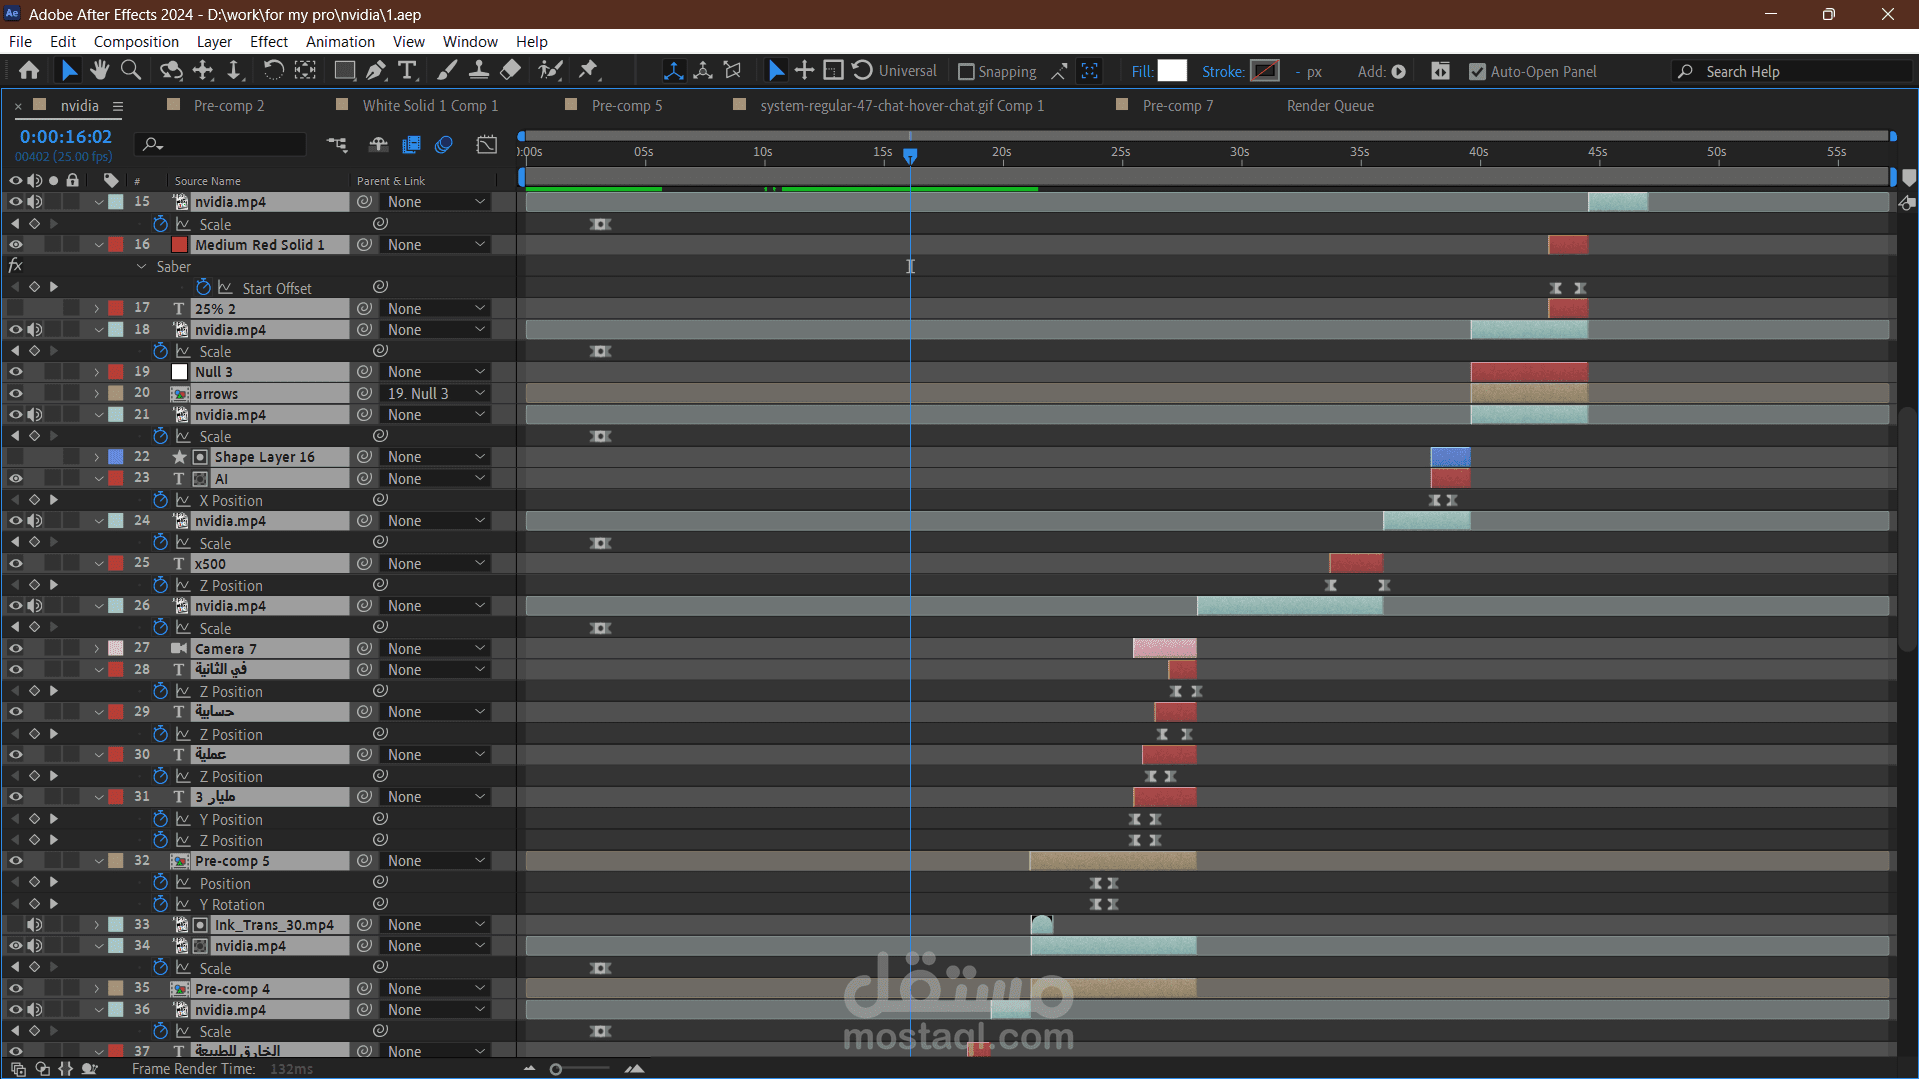Mute audio of Ink_Trans_30.mp4 layer

pyautogui.click(x=35, y=925)
